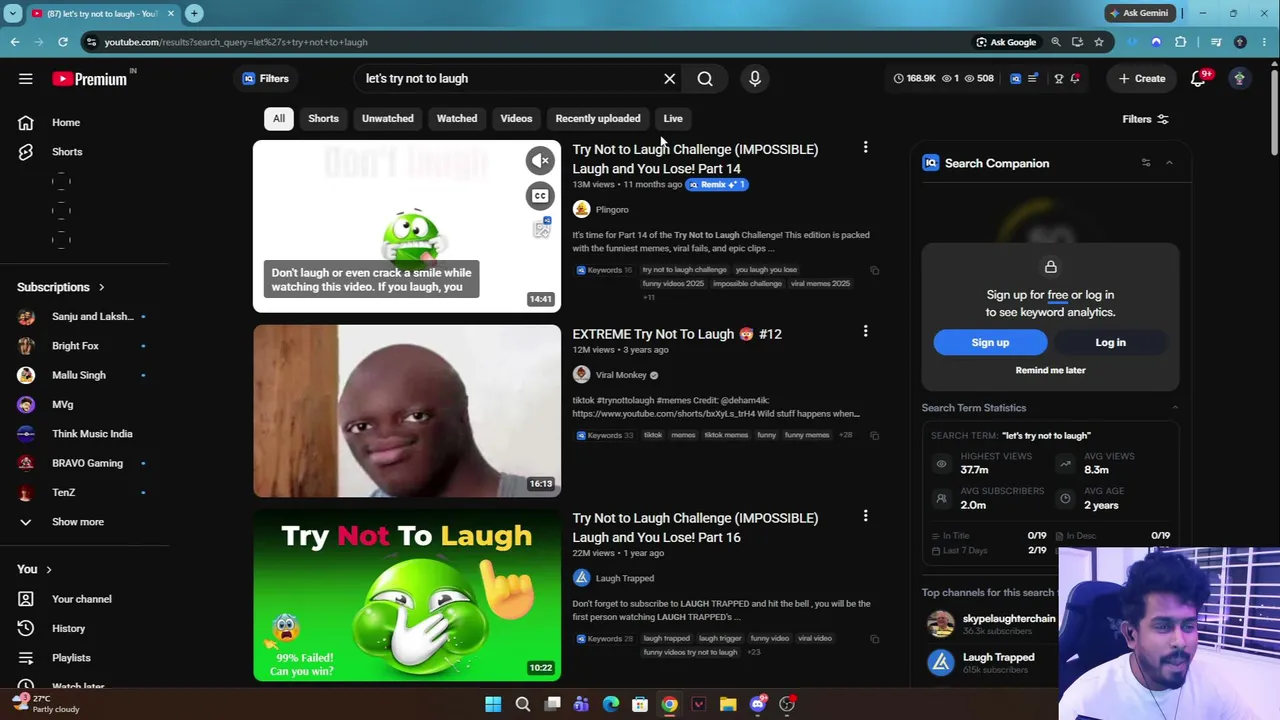Expand the You section arrow

click(48, 570)
